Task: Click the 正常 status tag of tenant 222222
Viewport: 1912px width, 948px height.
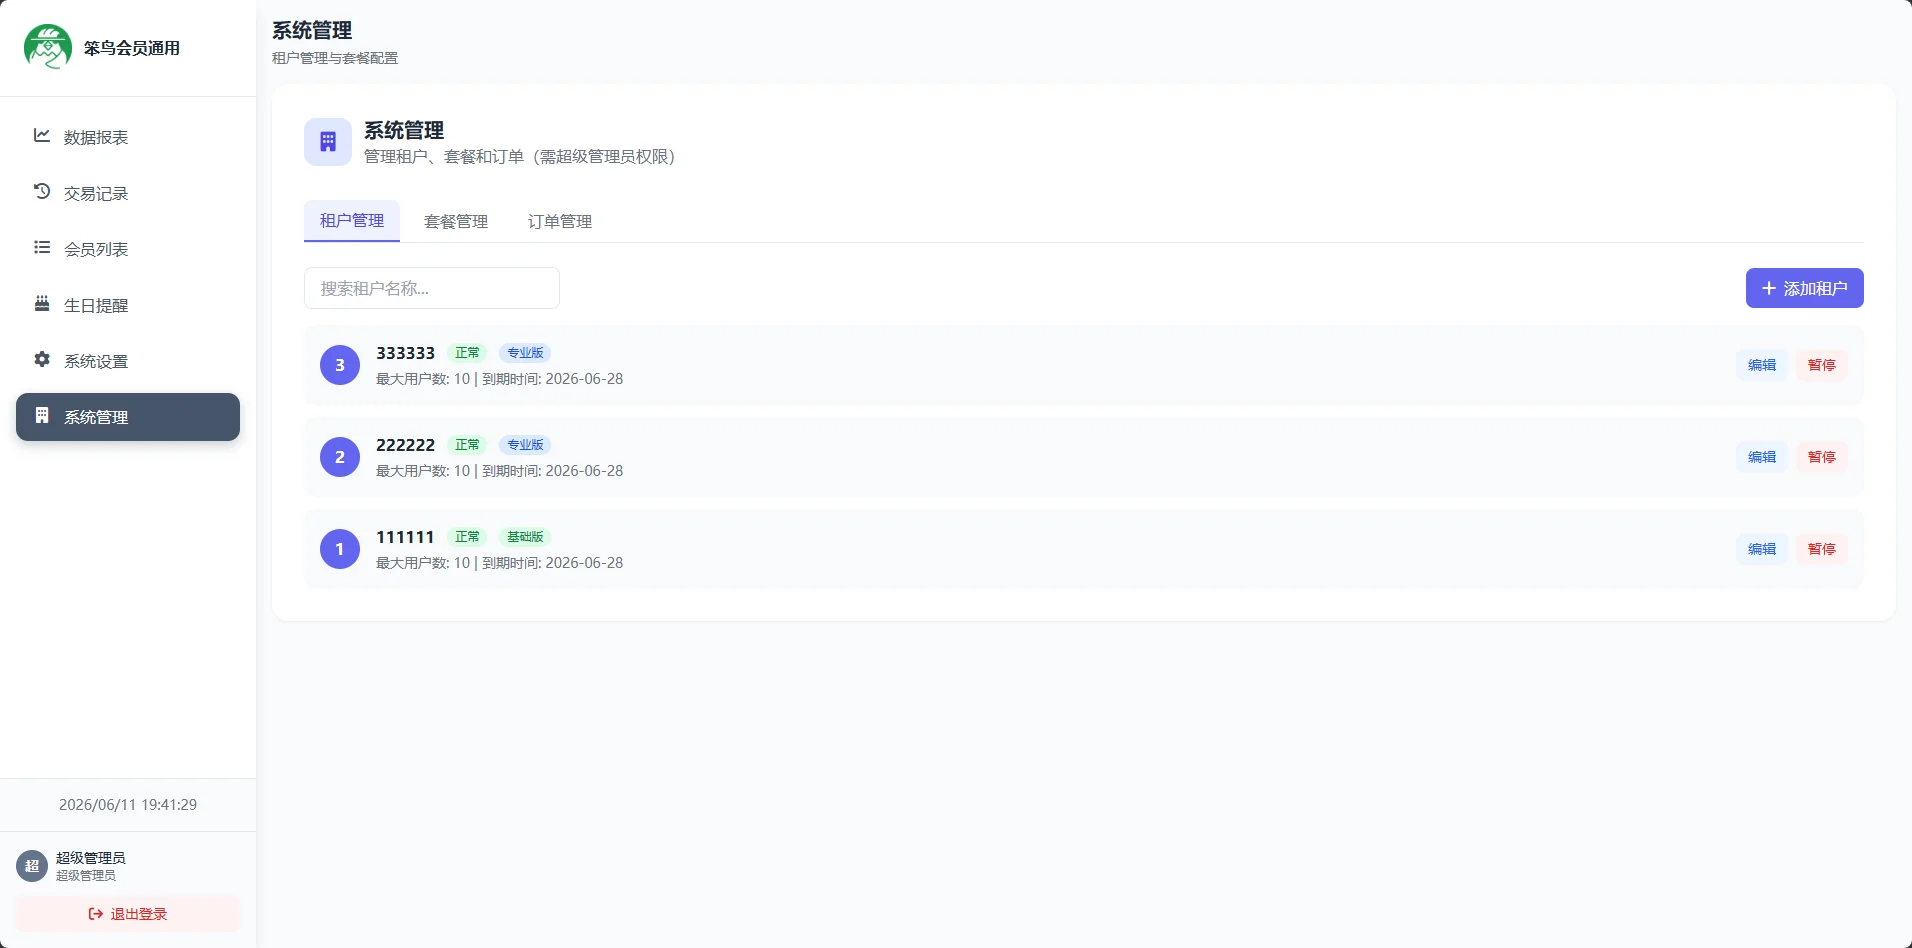Action: (467, 445)
